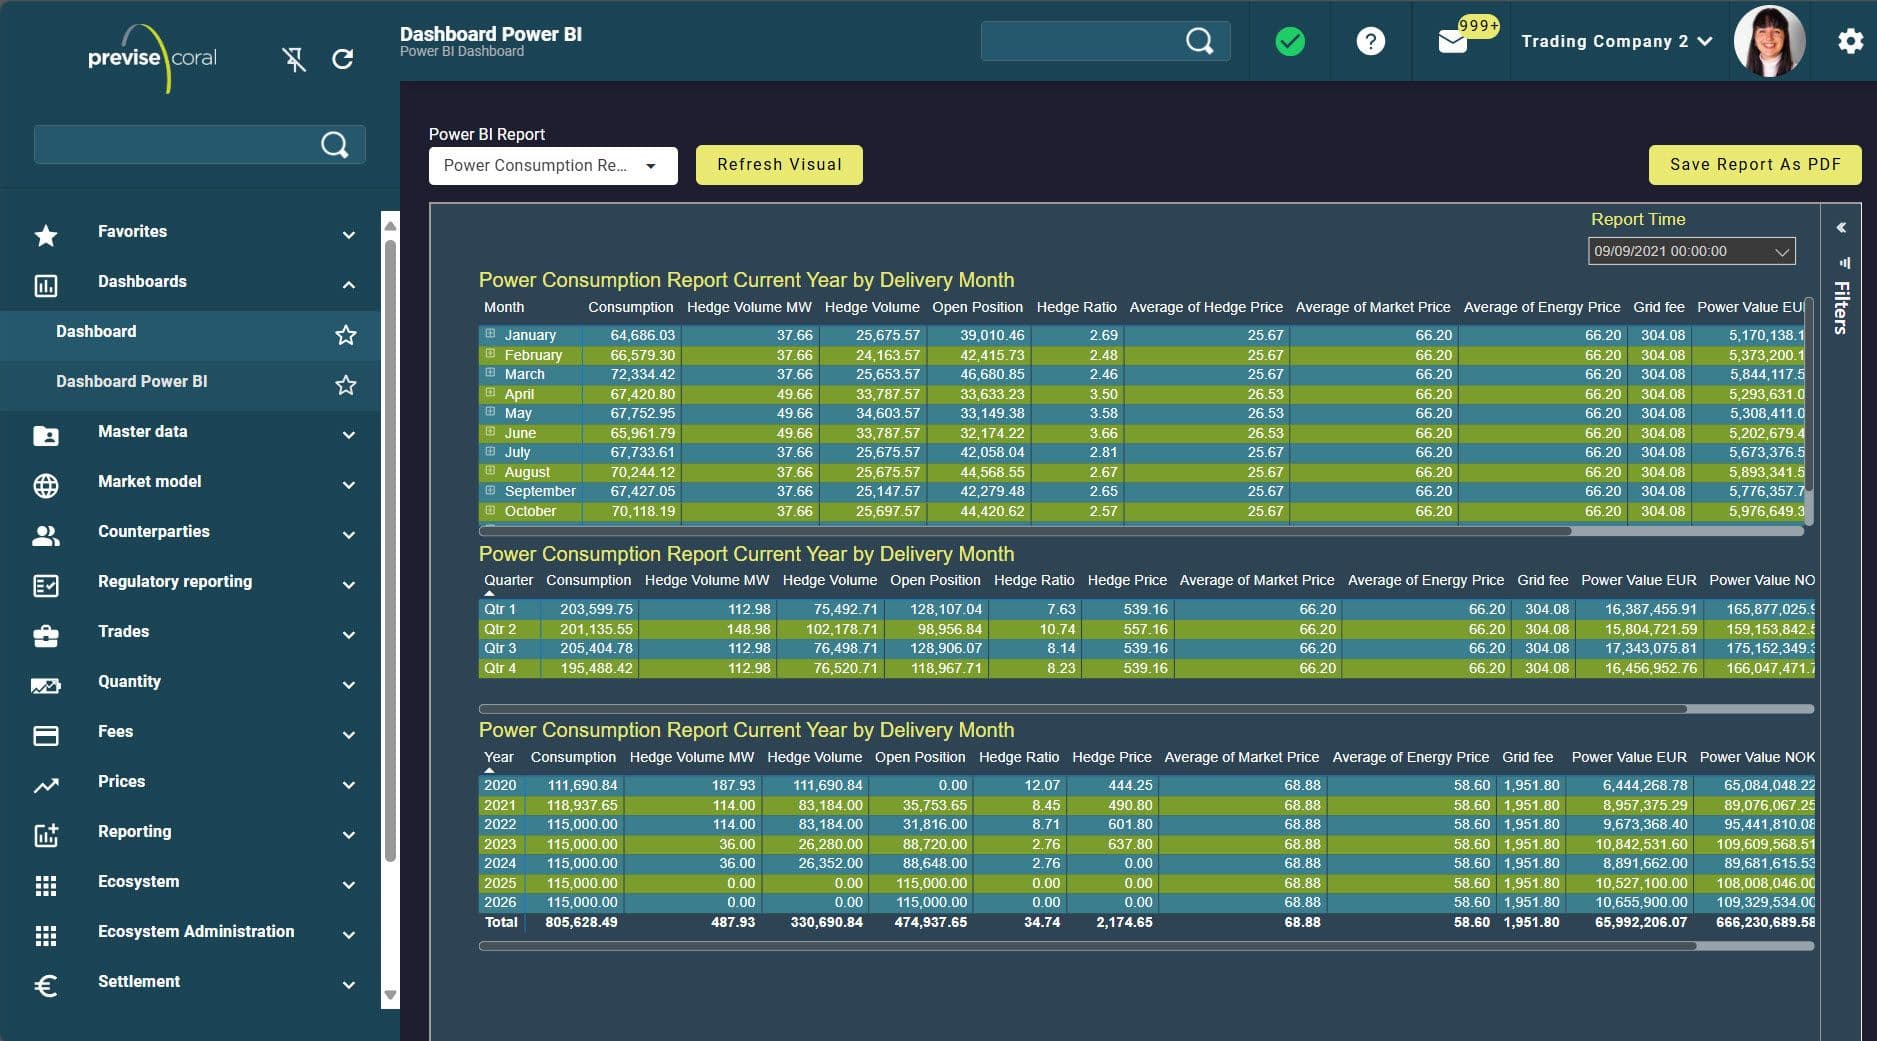Click the green checkmark status icon
1877x1041 pixels.
pos(1288,41)
